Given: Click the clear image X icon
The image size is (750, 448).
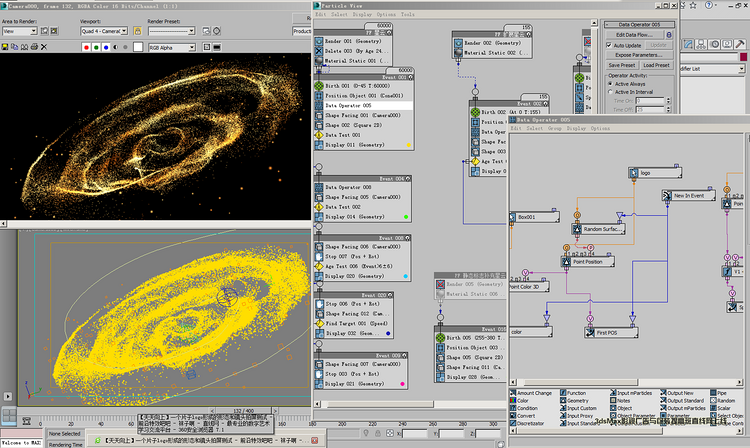Looking at the screenshot, I should tap(44, 47).
